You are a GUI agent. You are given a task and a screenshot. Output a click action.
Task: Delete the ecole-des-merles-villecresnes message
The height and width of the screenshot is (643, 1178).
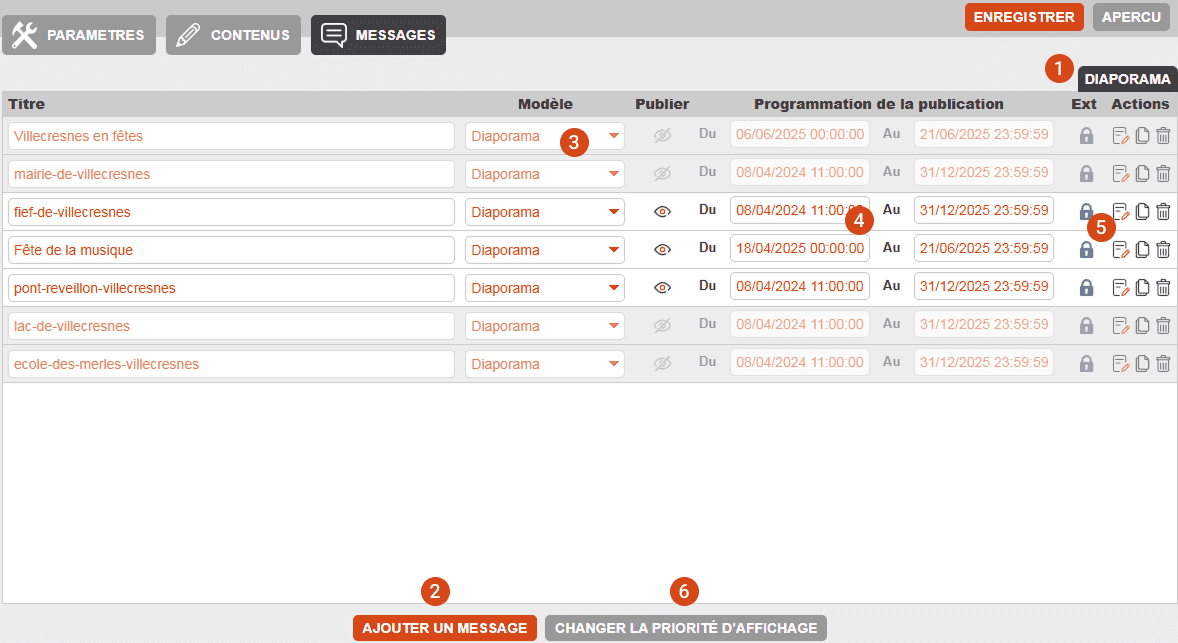1163,364
